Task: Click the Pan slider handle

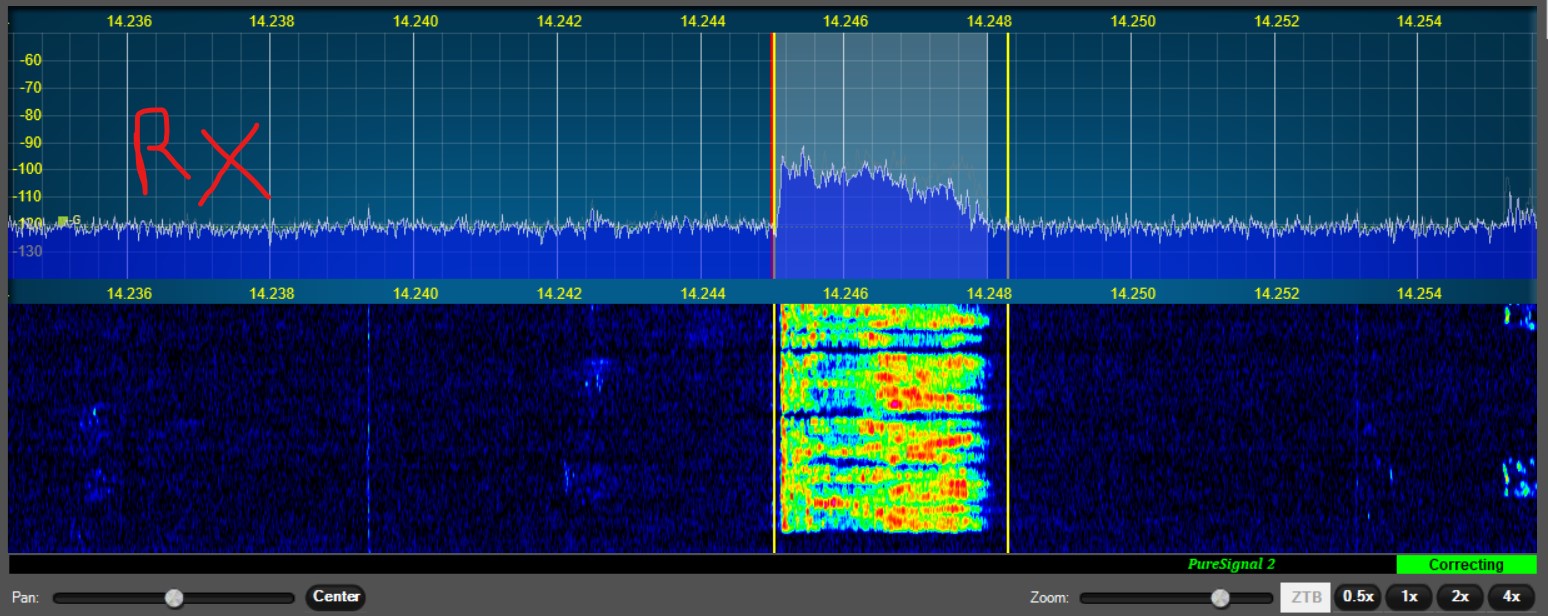Action: [x=174, y=598]
